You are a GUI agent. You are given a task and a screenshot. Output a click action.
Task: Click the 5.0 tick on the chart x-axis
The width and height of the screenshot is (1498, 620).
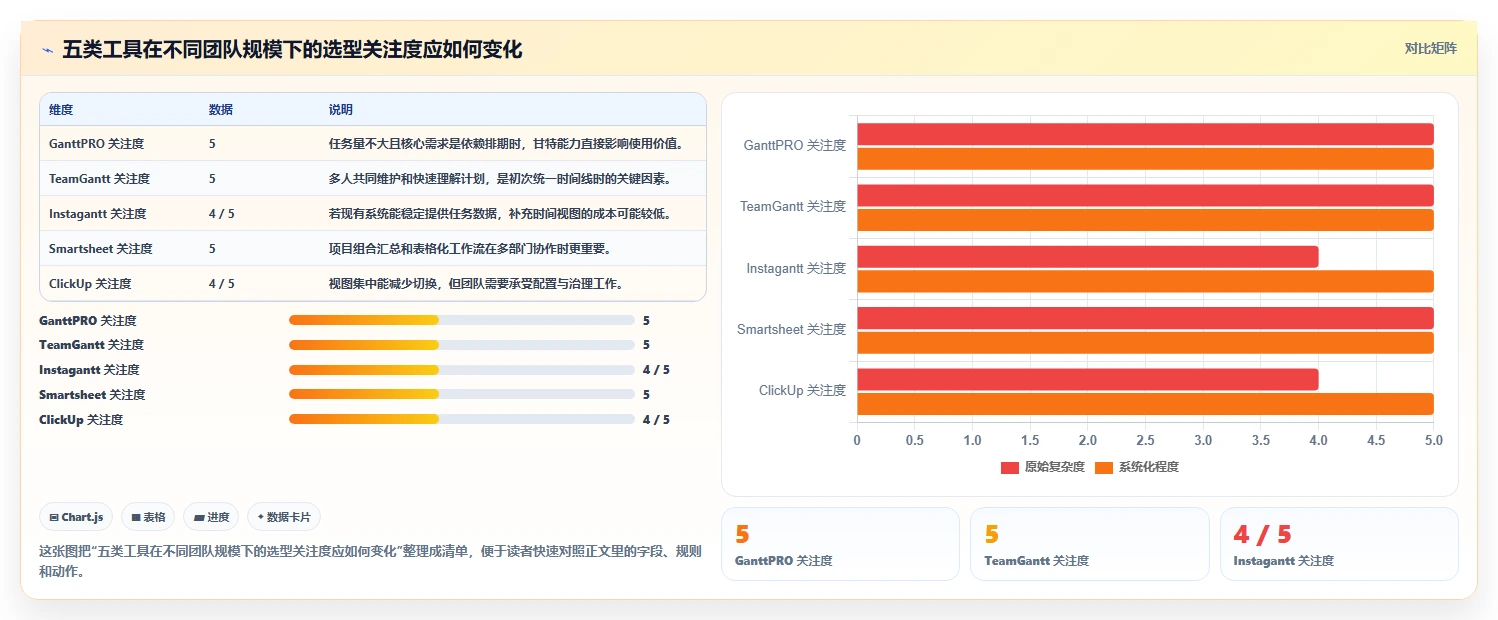1434,440
